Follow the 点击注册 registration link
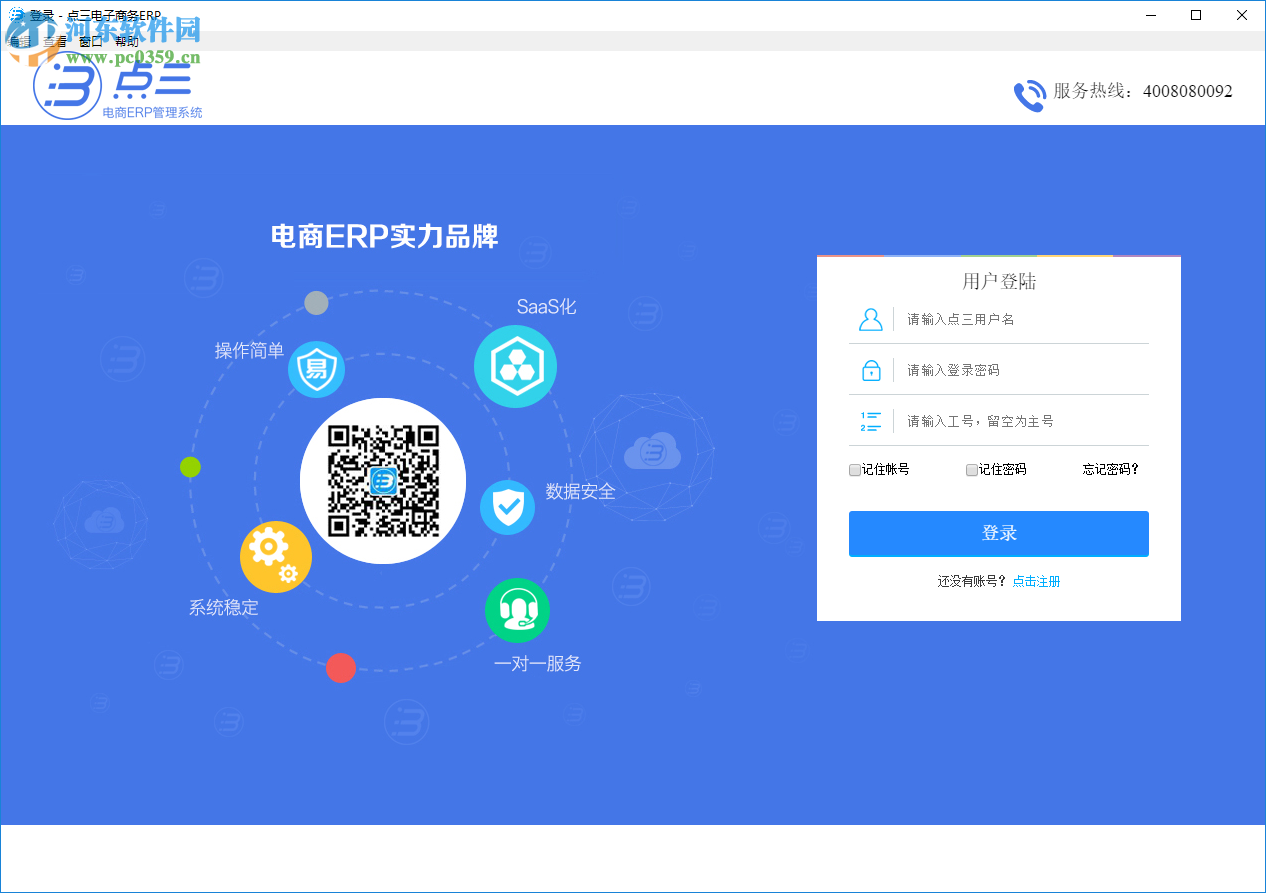The width and height of the screenshot is (1266, 893). point(1035,581)
